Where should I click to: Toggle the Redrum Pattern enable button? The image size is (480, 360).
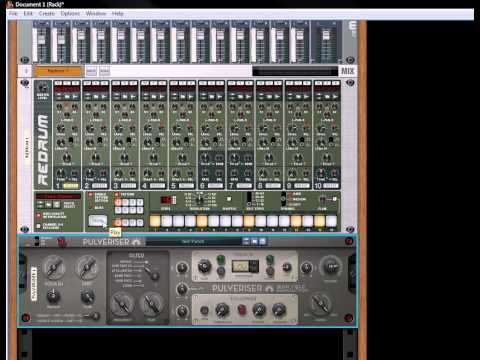pyautogui.click(x=117, y=194)
